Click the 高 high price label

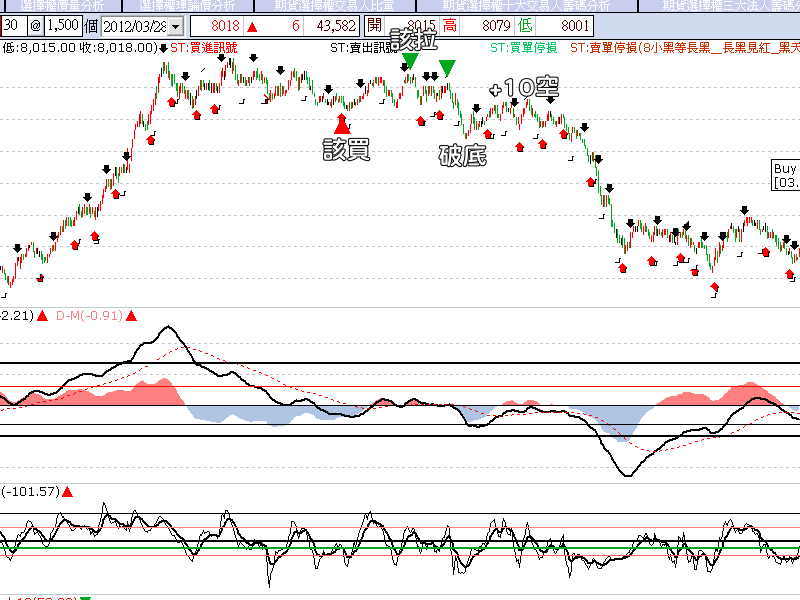449,26
